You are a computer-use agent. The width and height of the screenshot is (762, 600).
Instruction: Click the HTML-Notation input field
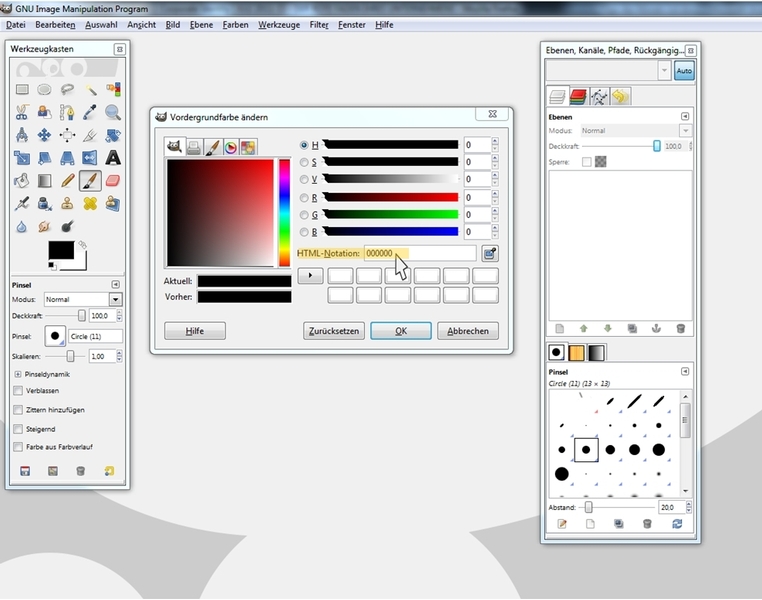click(420, 253)
